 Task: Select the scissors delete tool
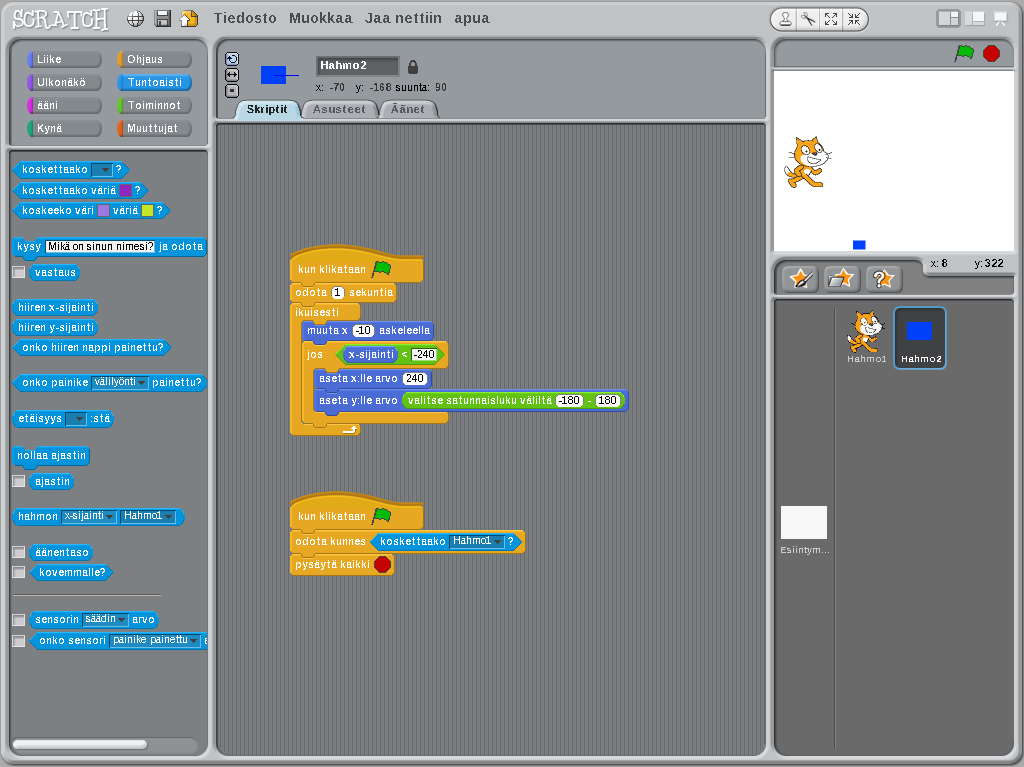click(808, 20)
